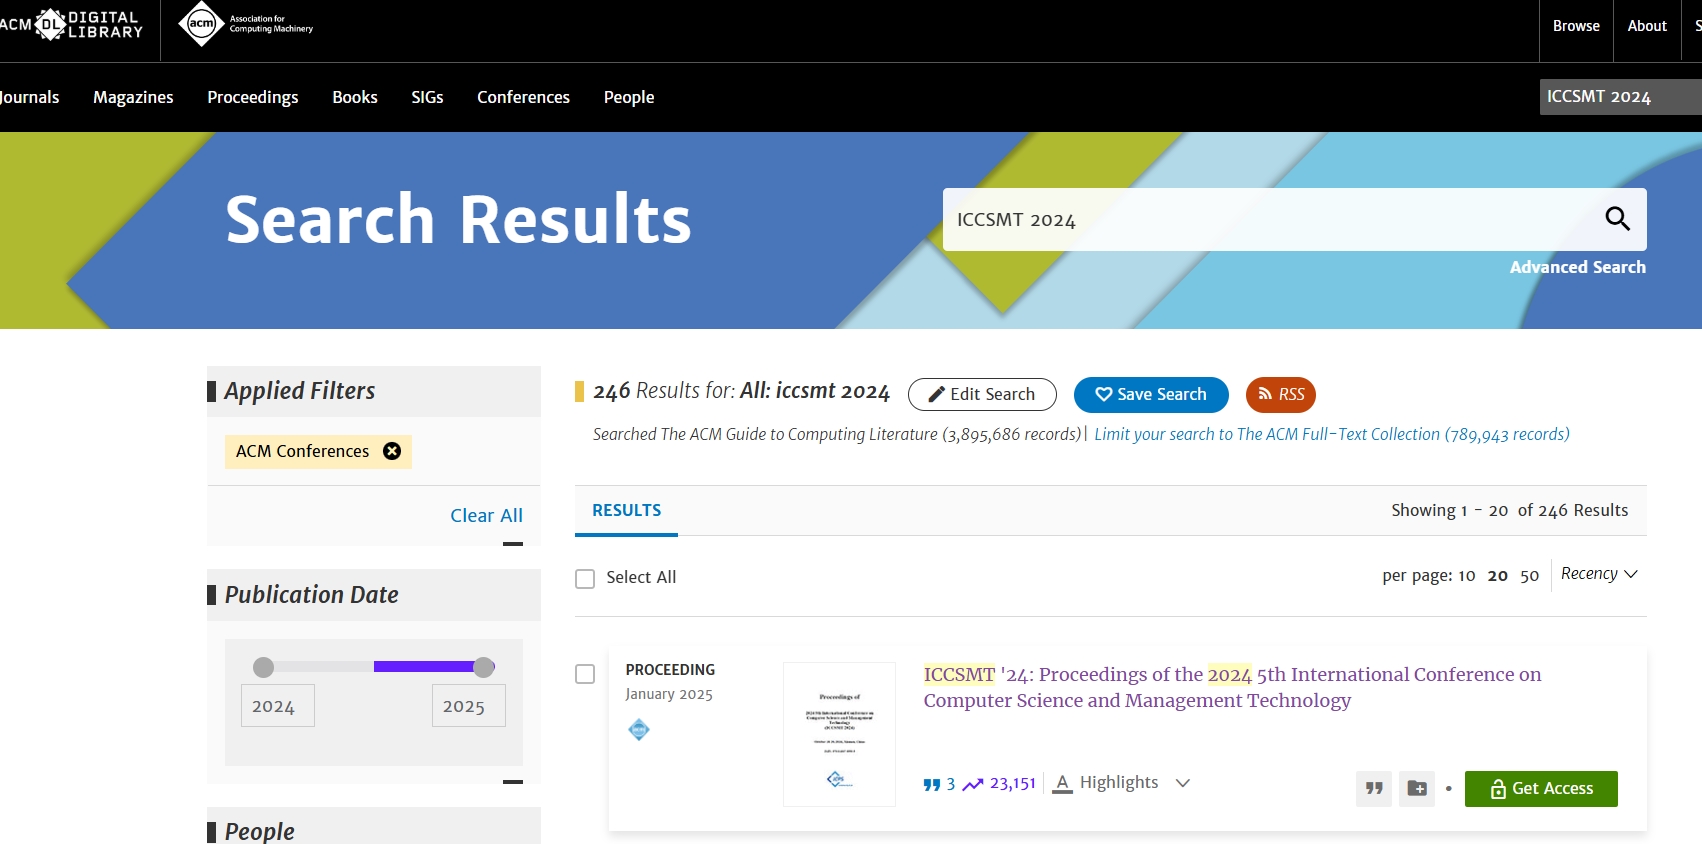Click the 2025 end year field
This screenshot has height=844, width=1702.
(468, 706)
